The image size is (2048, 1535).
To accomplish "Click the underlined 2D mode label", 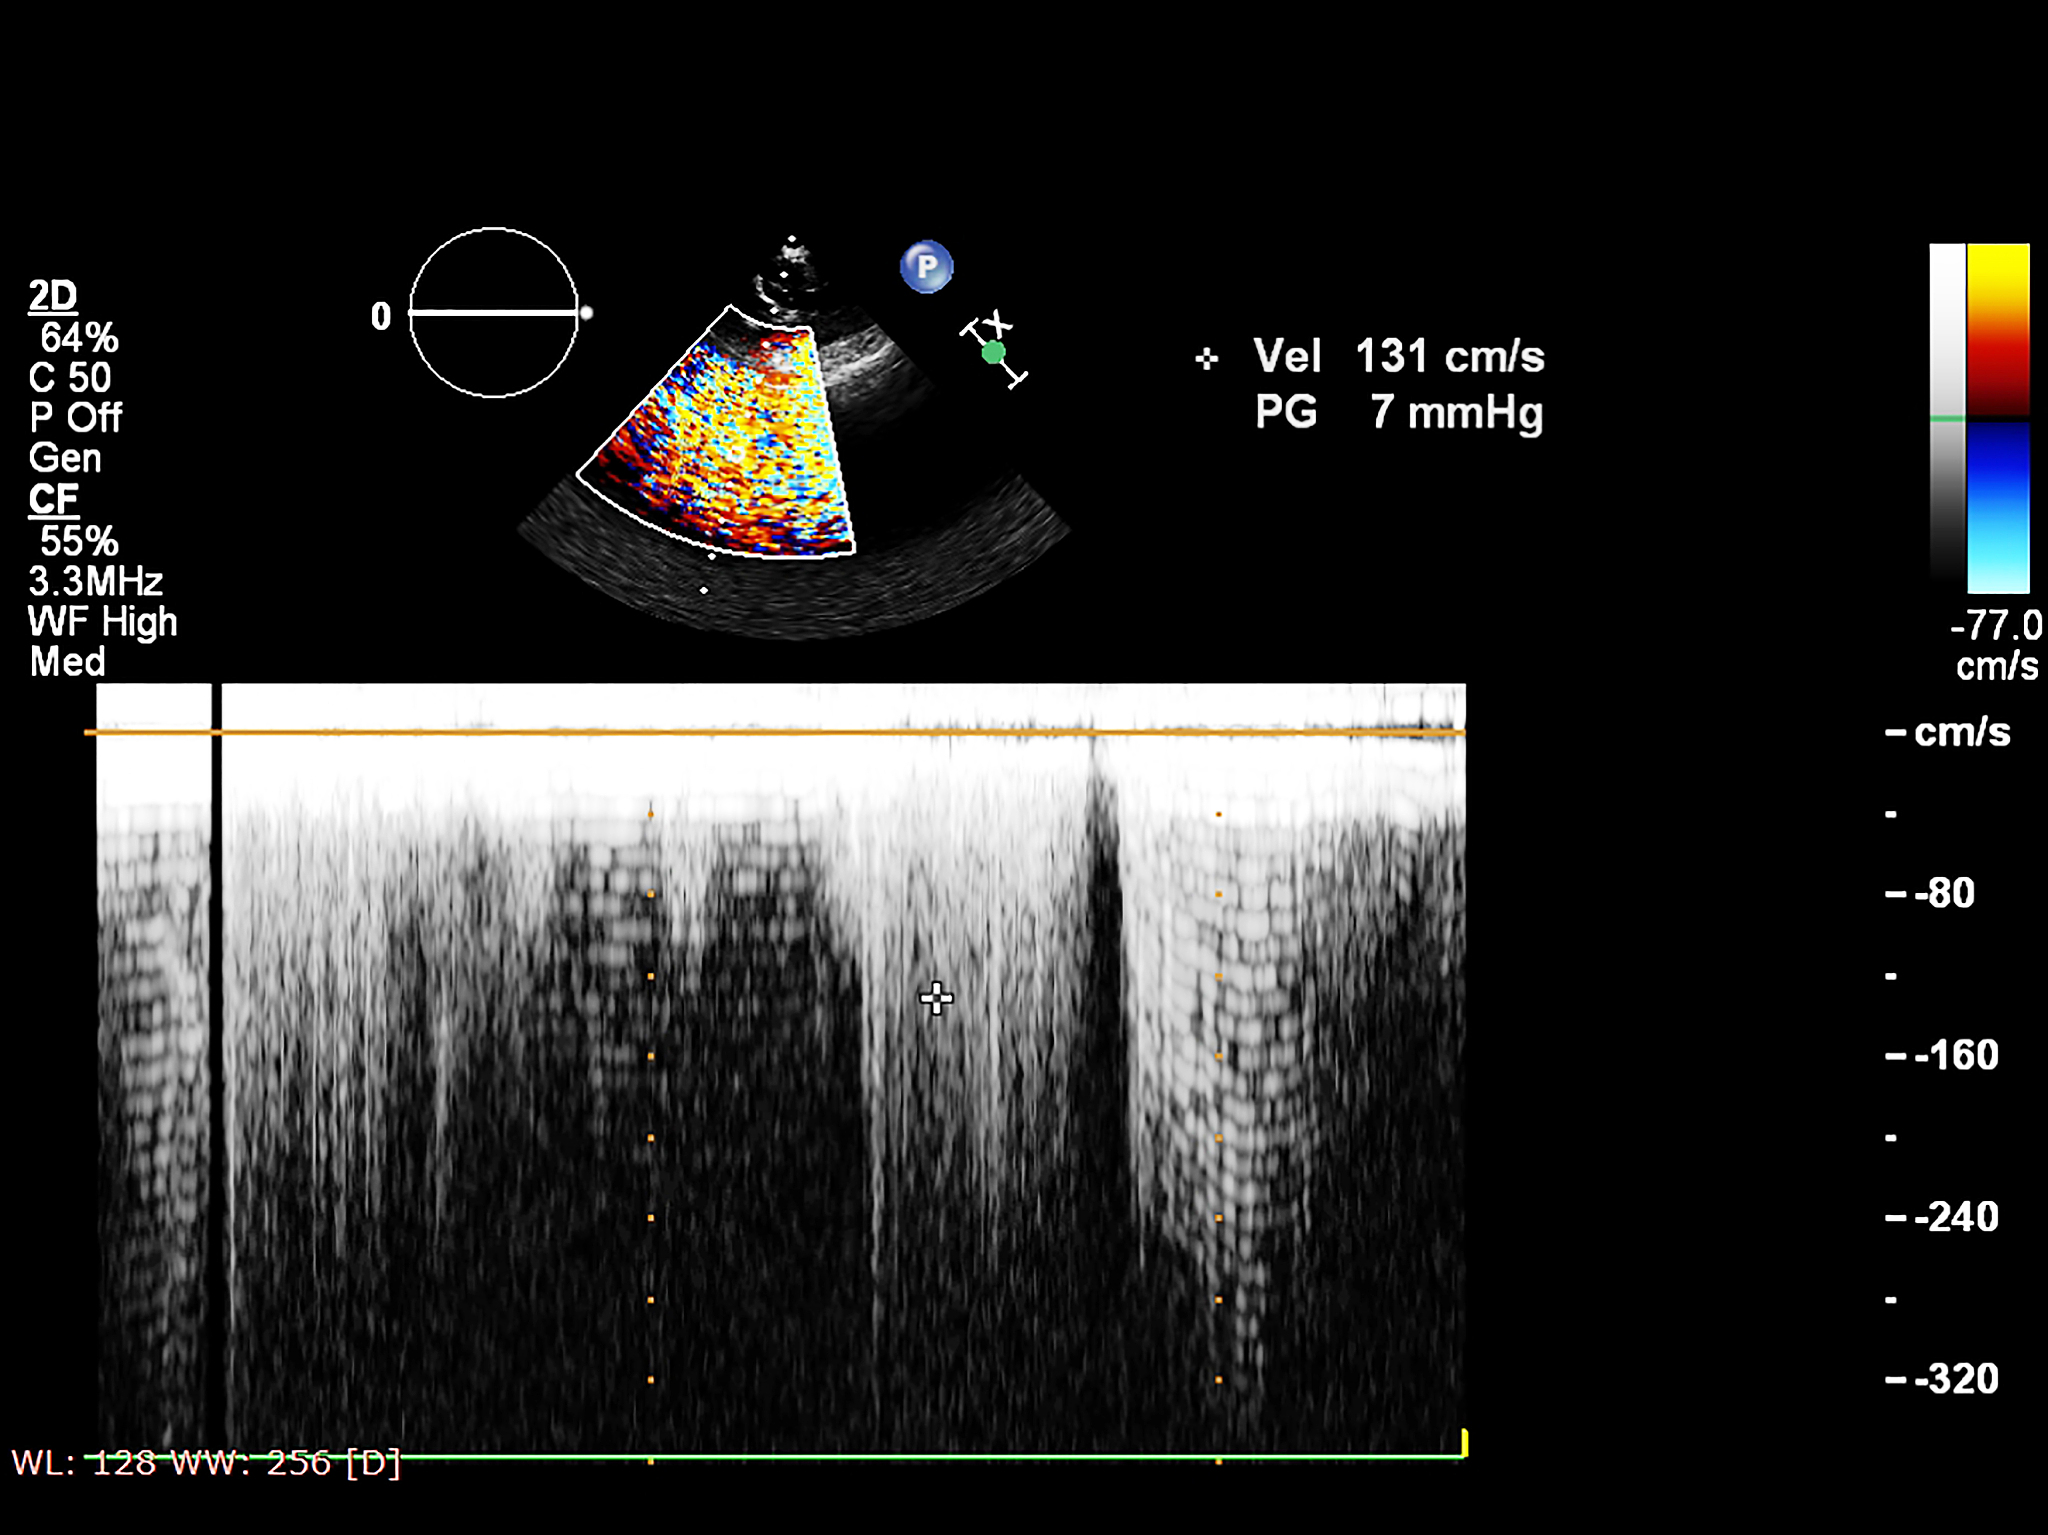I will [52, 296].
